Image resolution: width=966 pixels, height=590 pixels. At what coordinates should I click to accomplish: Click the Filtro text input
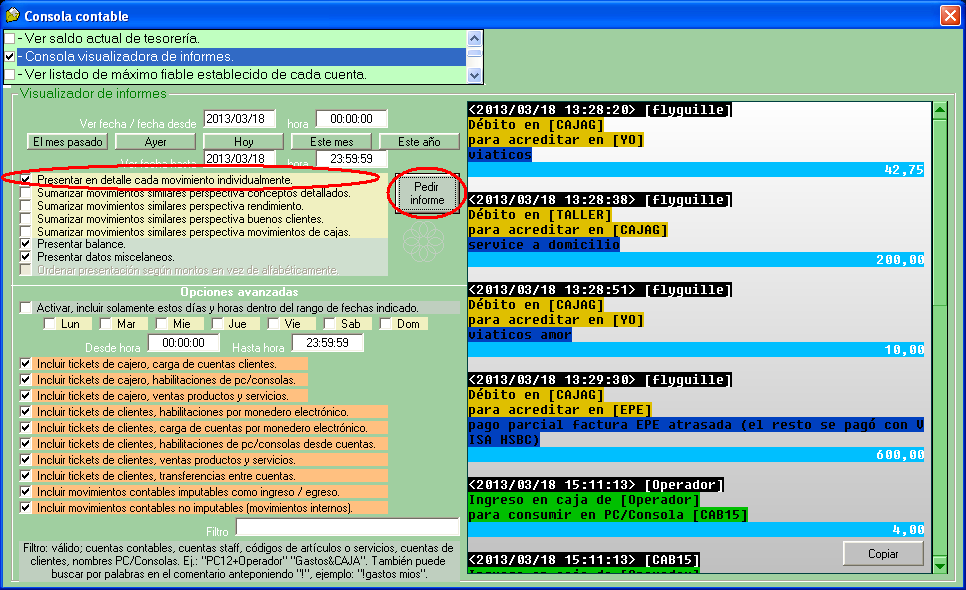[347, 527]
